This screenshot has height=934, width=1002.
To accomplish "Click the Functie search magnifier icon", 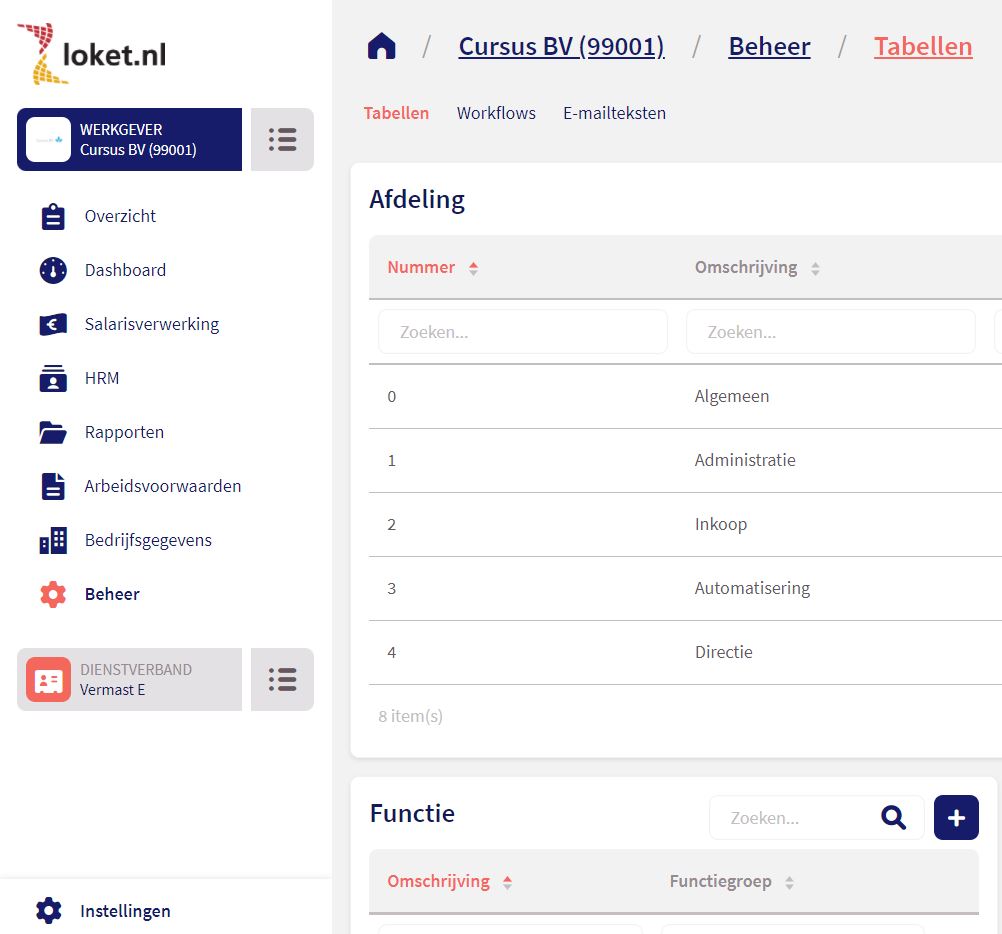I will click(x=893, y=818).
